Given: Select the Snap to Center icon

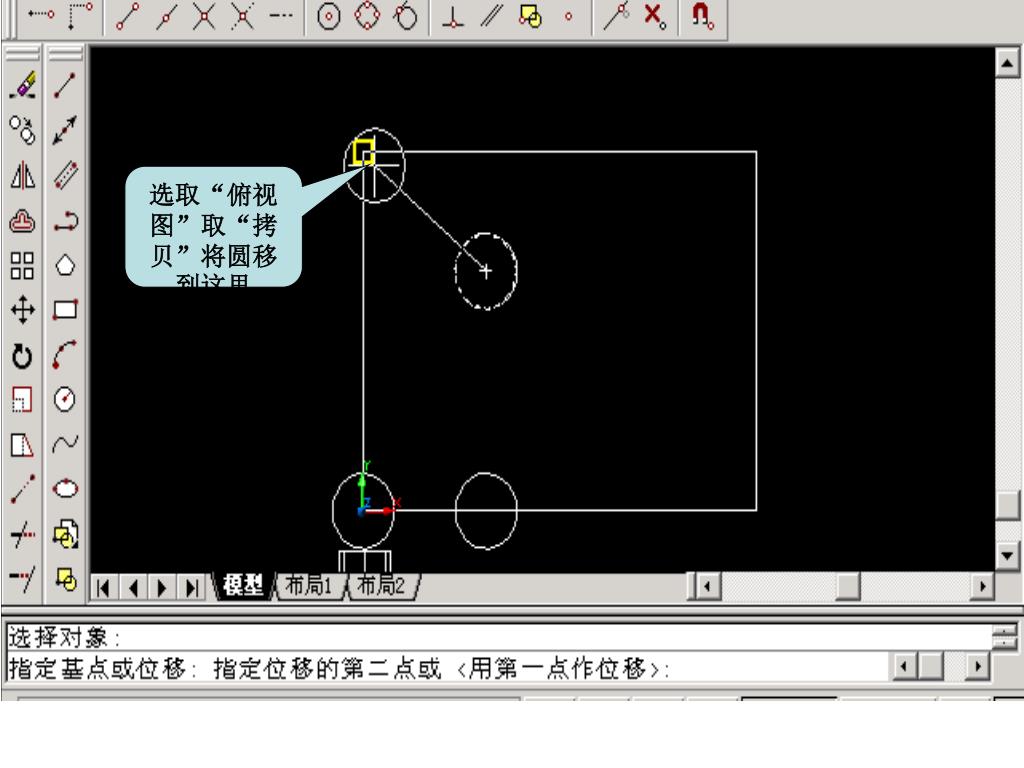Looking at the screenshot, I should coord(328,16).
